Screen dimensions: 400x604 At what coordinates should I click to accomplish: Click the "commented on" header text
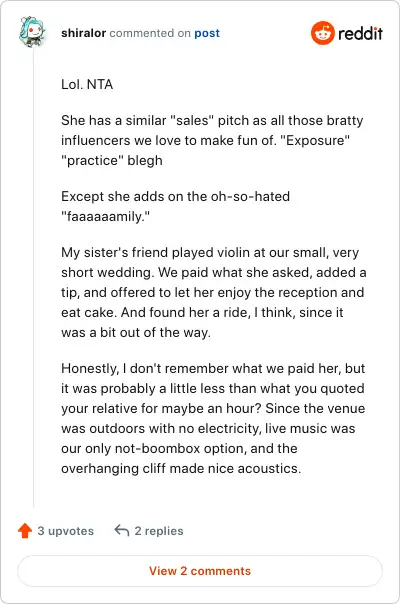pos(150,33)
